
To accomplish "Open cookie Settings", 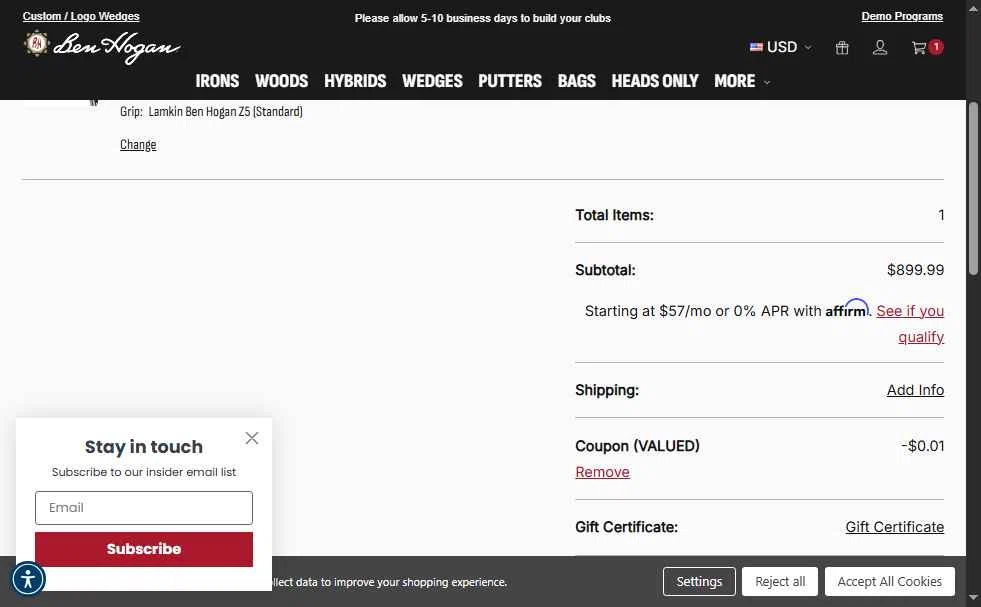I will click(699, 581).
